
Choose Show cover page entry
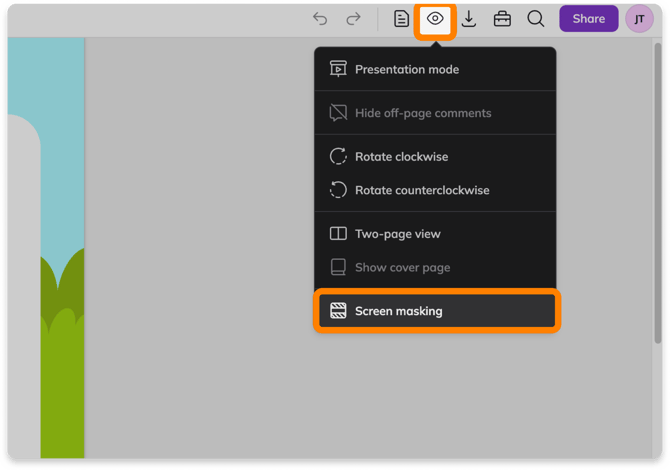(435, 267)
